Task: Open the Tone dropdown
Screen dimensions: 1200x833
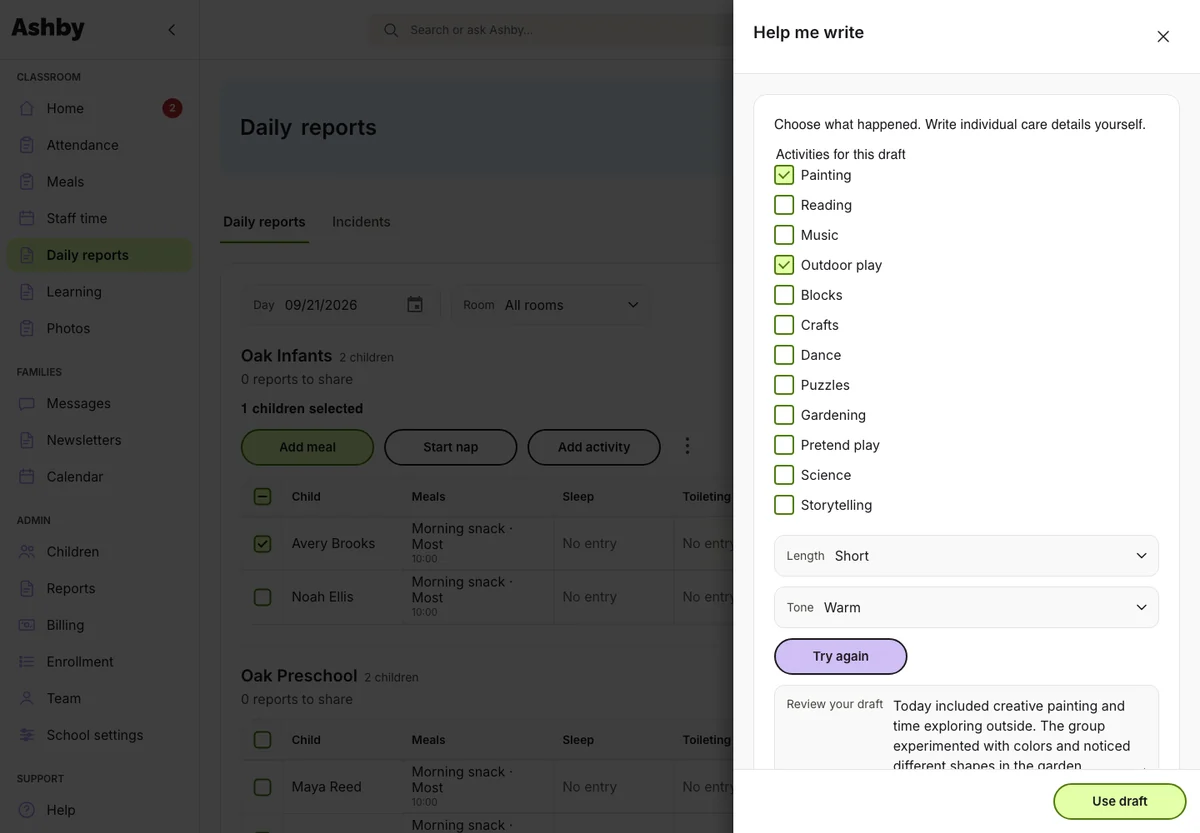Action: point(966,607)
